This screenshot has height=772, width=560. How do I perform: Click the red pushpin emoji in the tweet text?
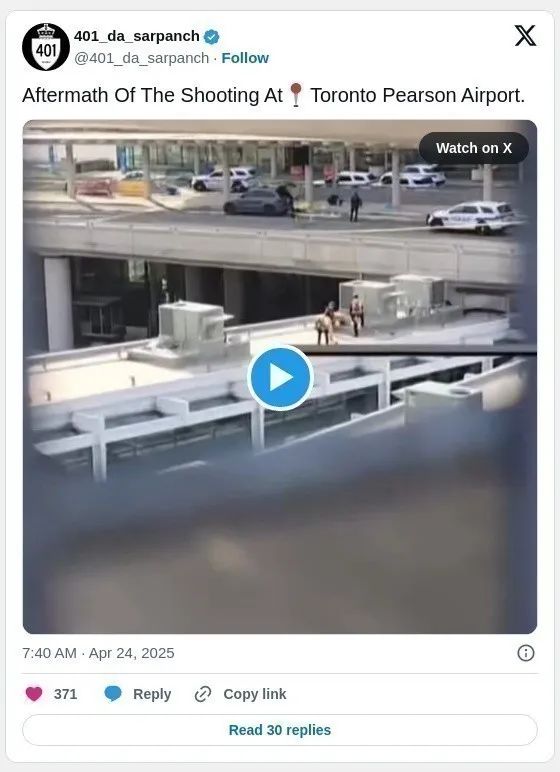pos(296,95)
